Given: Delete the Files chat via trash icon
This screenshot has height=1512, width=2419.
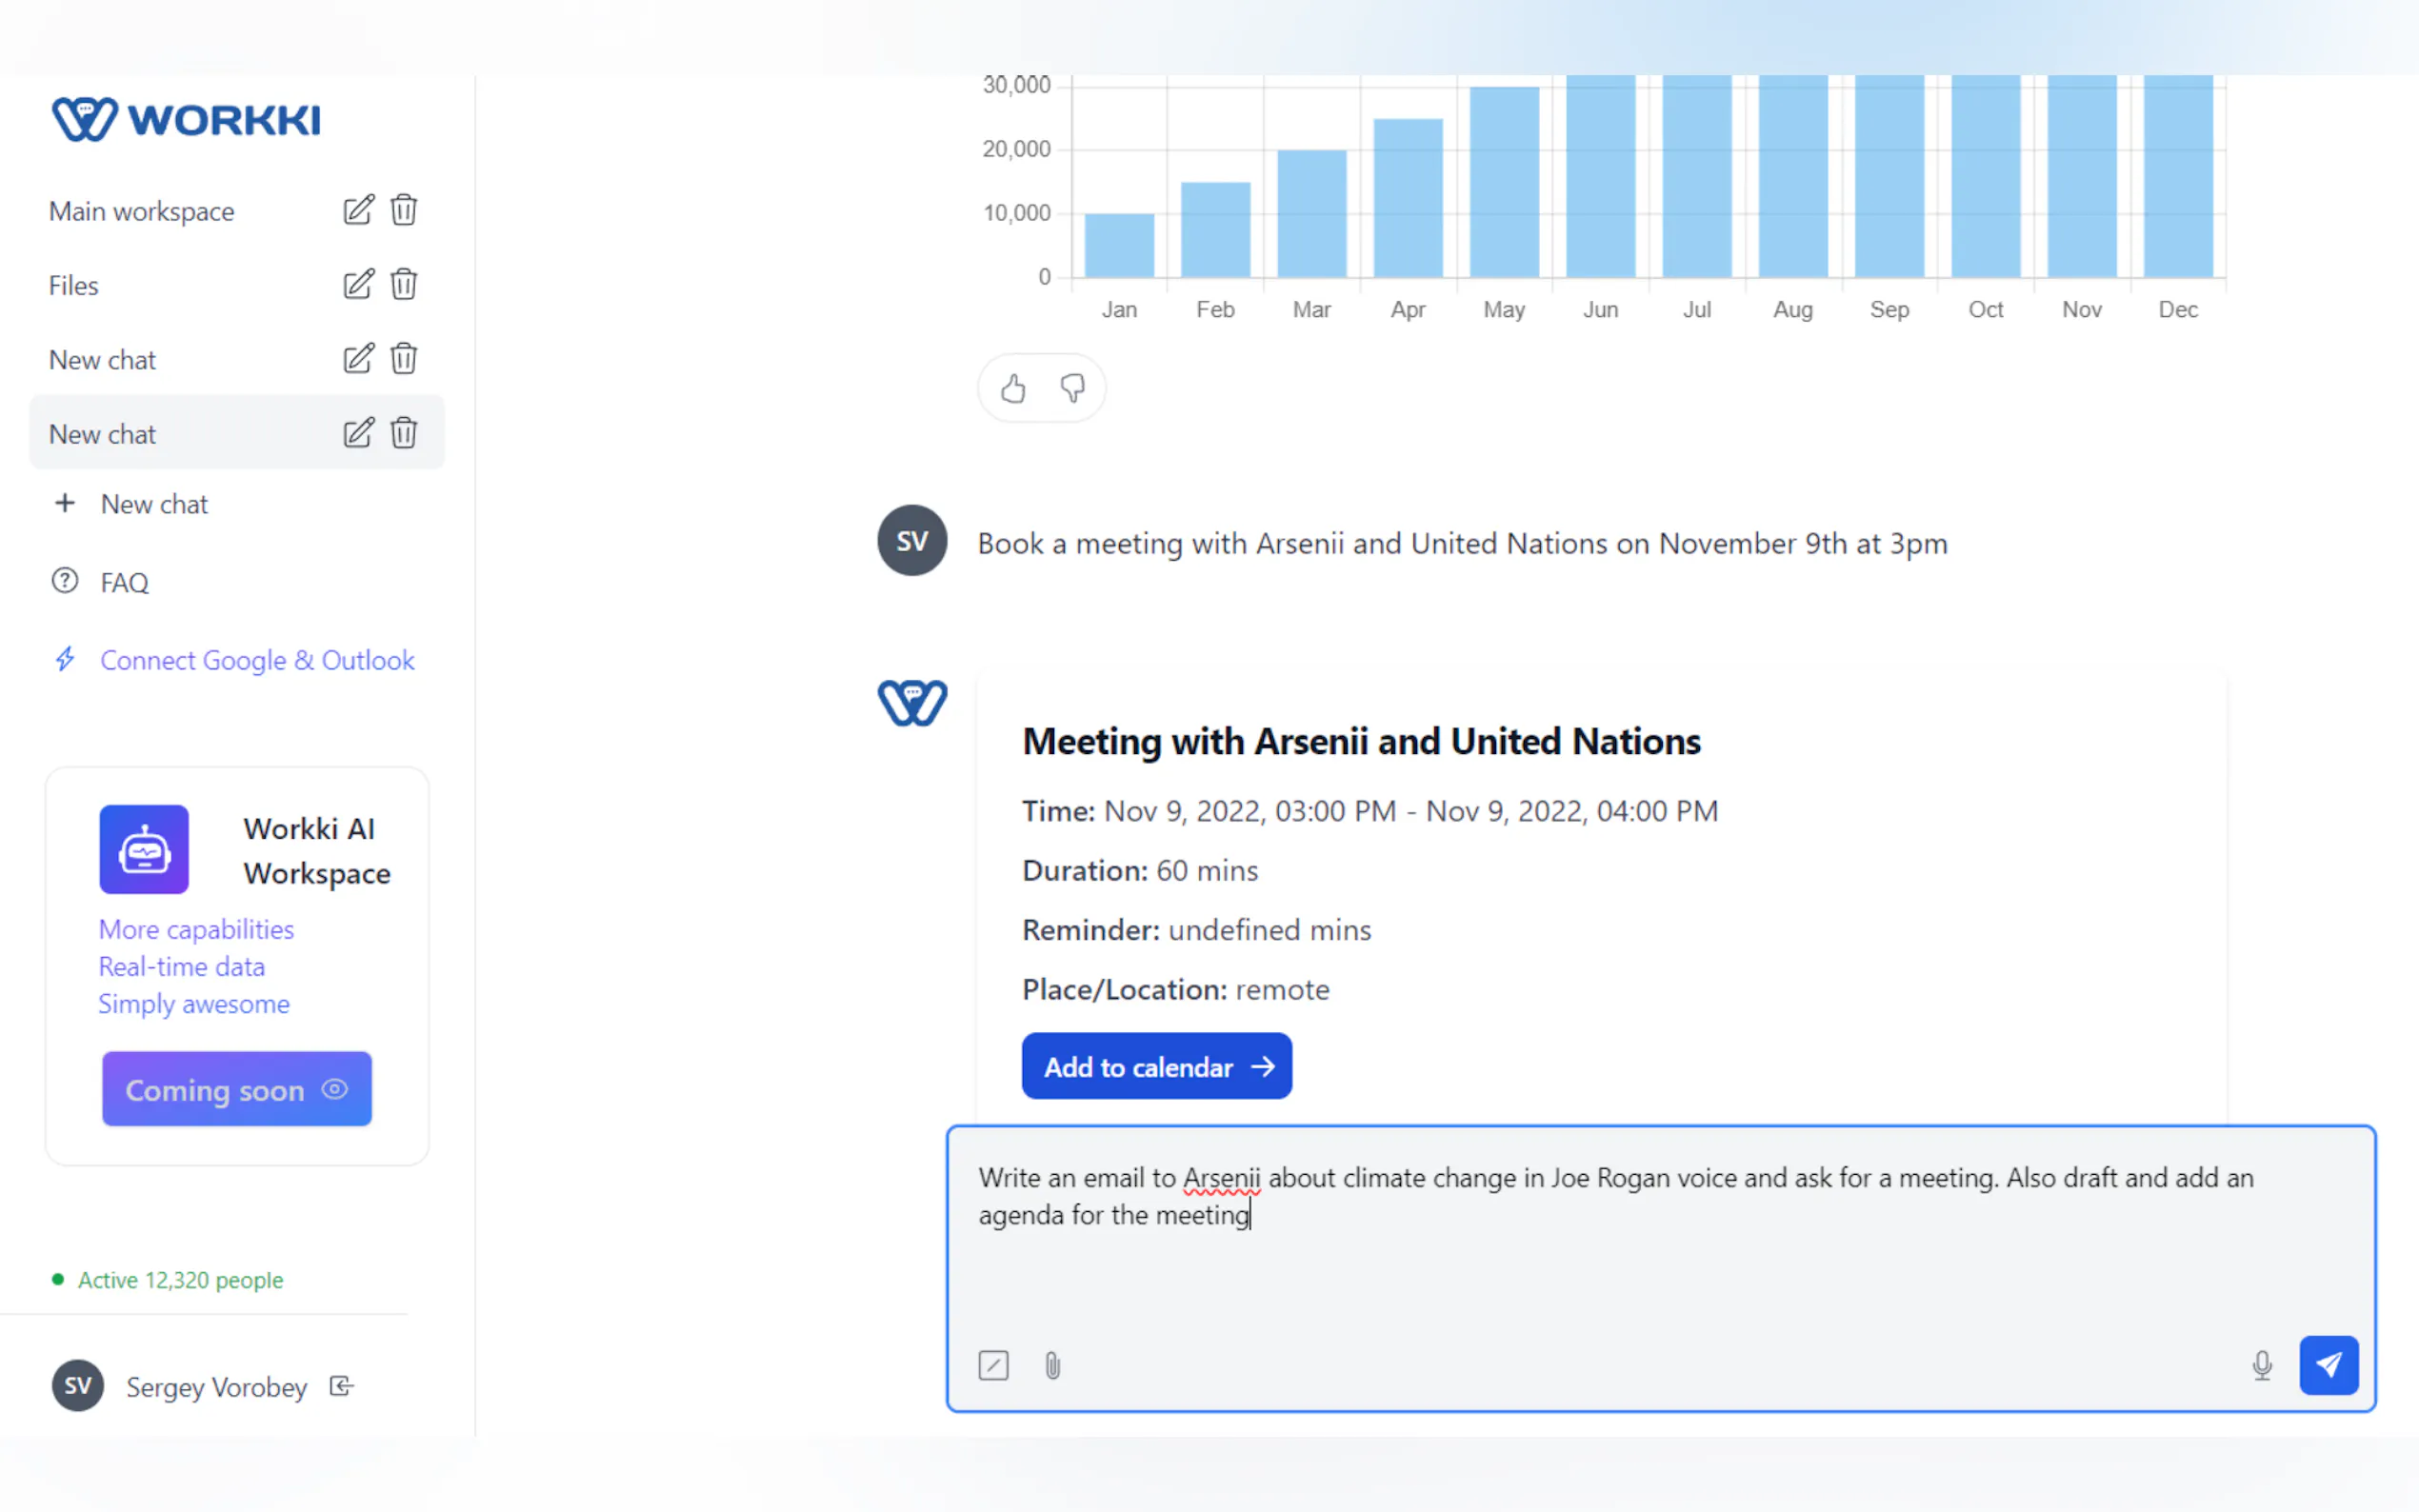Looking at the screenshot, I should (x=403, y=284).
